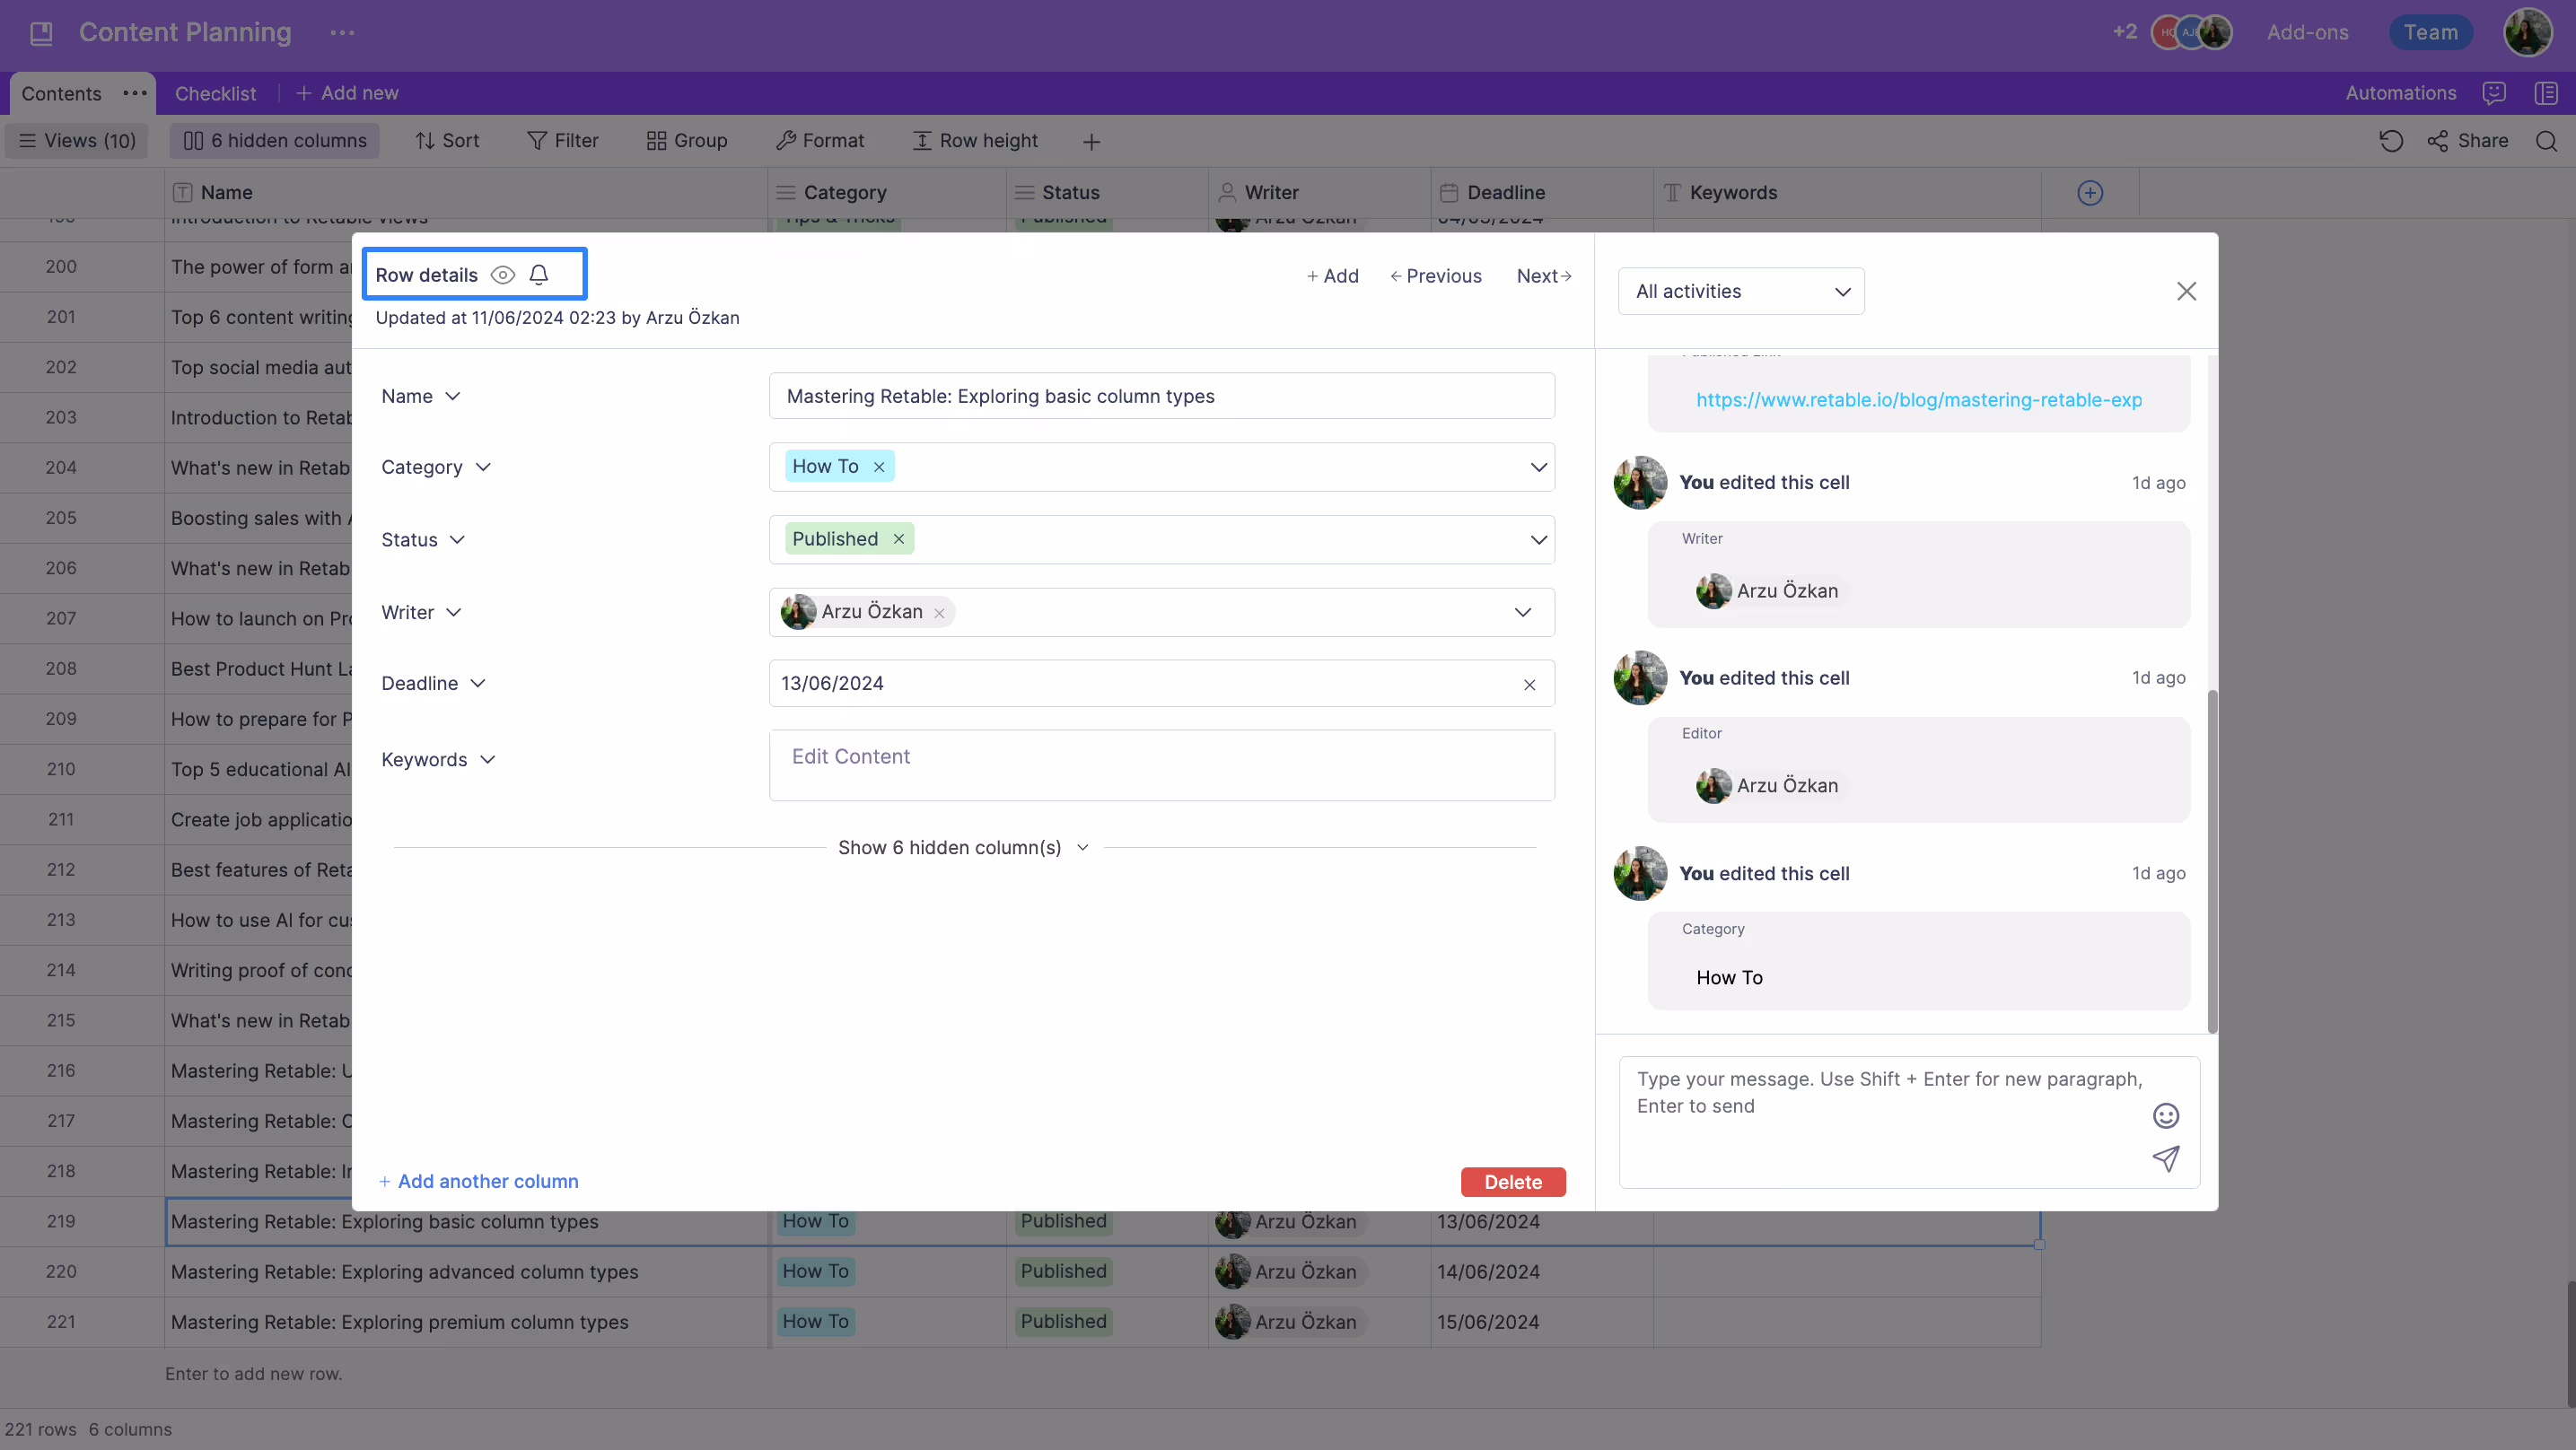Open the emoji picker in comment box

pos(2166,1116)
